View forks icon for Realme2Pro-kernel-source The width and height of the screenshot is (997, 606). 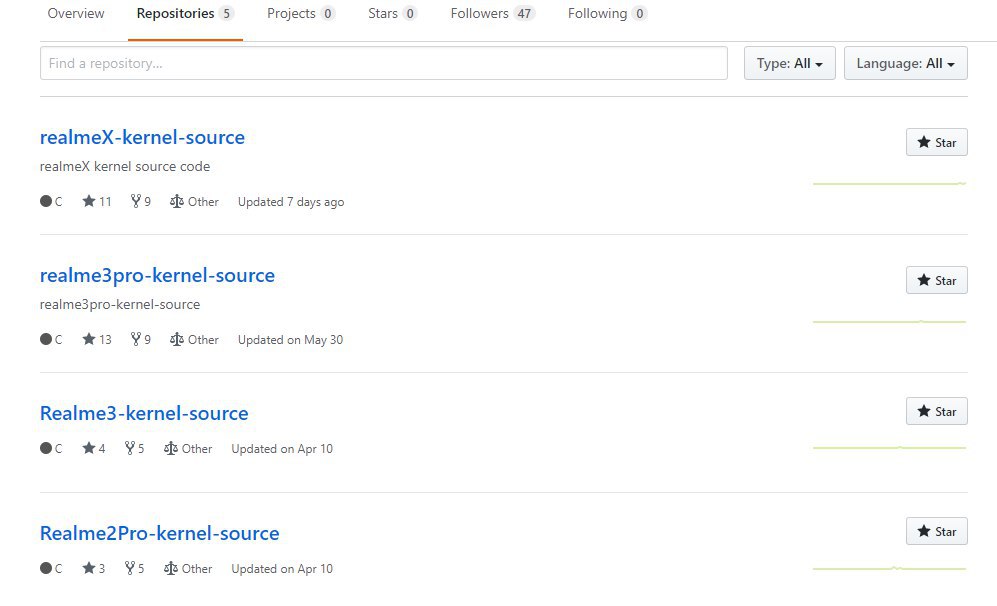[130, 568]
